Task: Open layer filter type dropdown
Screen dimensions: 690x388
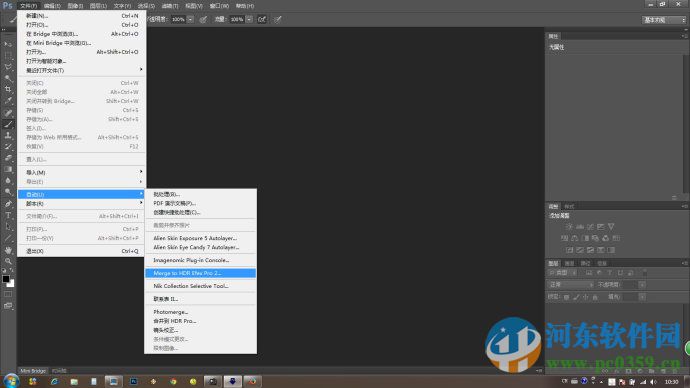Action: (563, 273)
